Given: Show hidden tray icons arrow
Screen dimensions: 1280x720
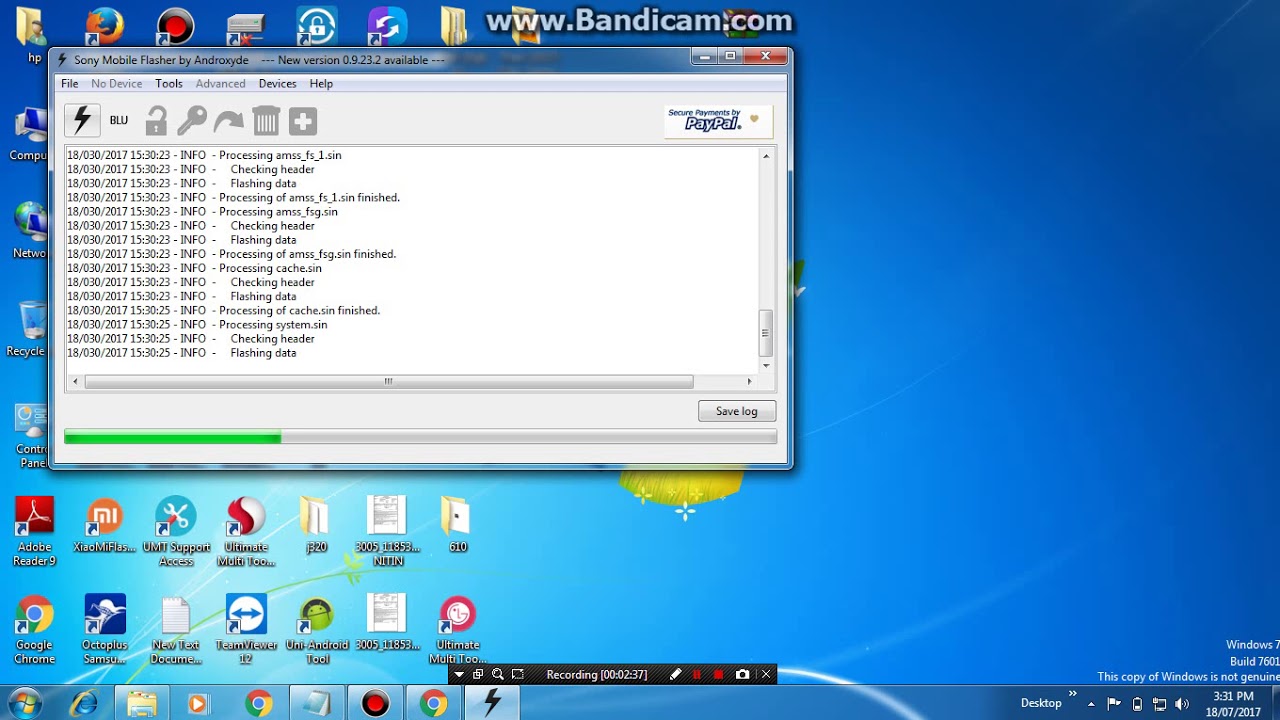Looking at the screenshot, I should 1091,704.
